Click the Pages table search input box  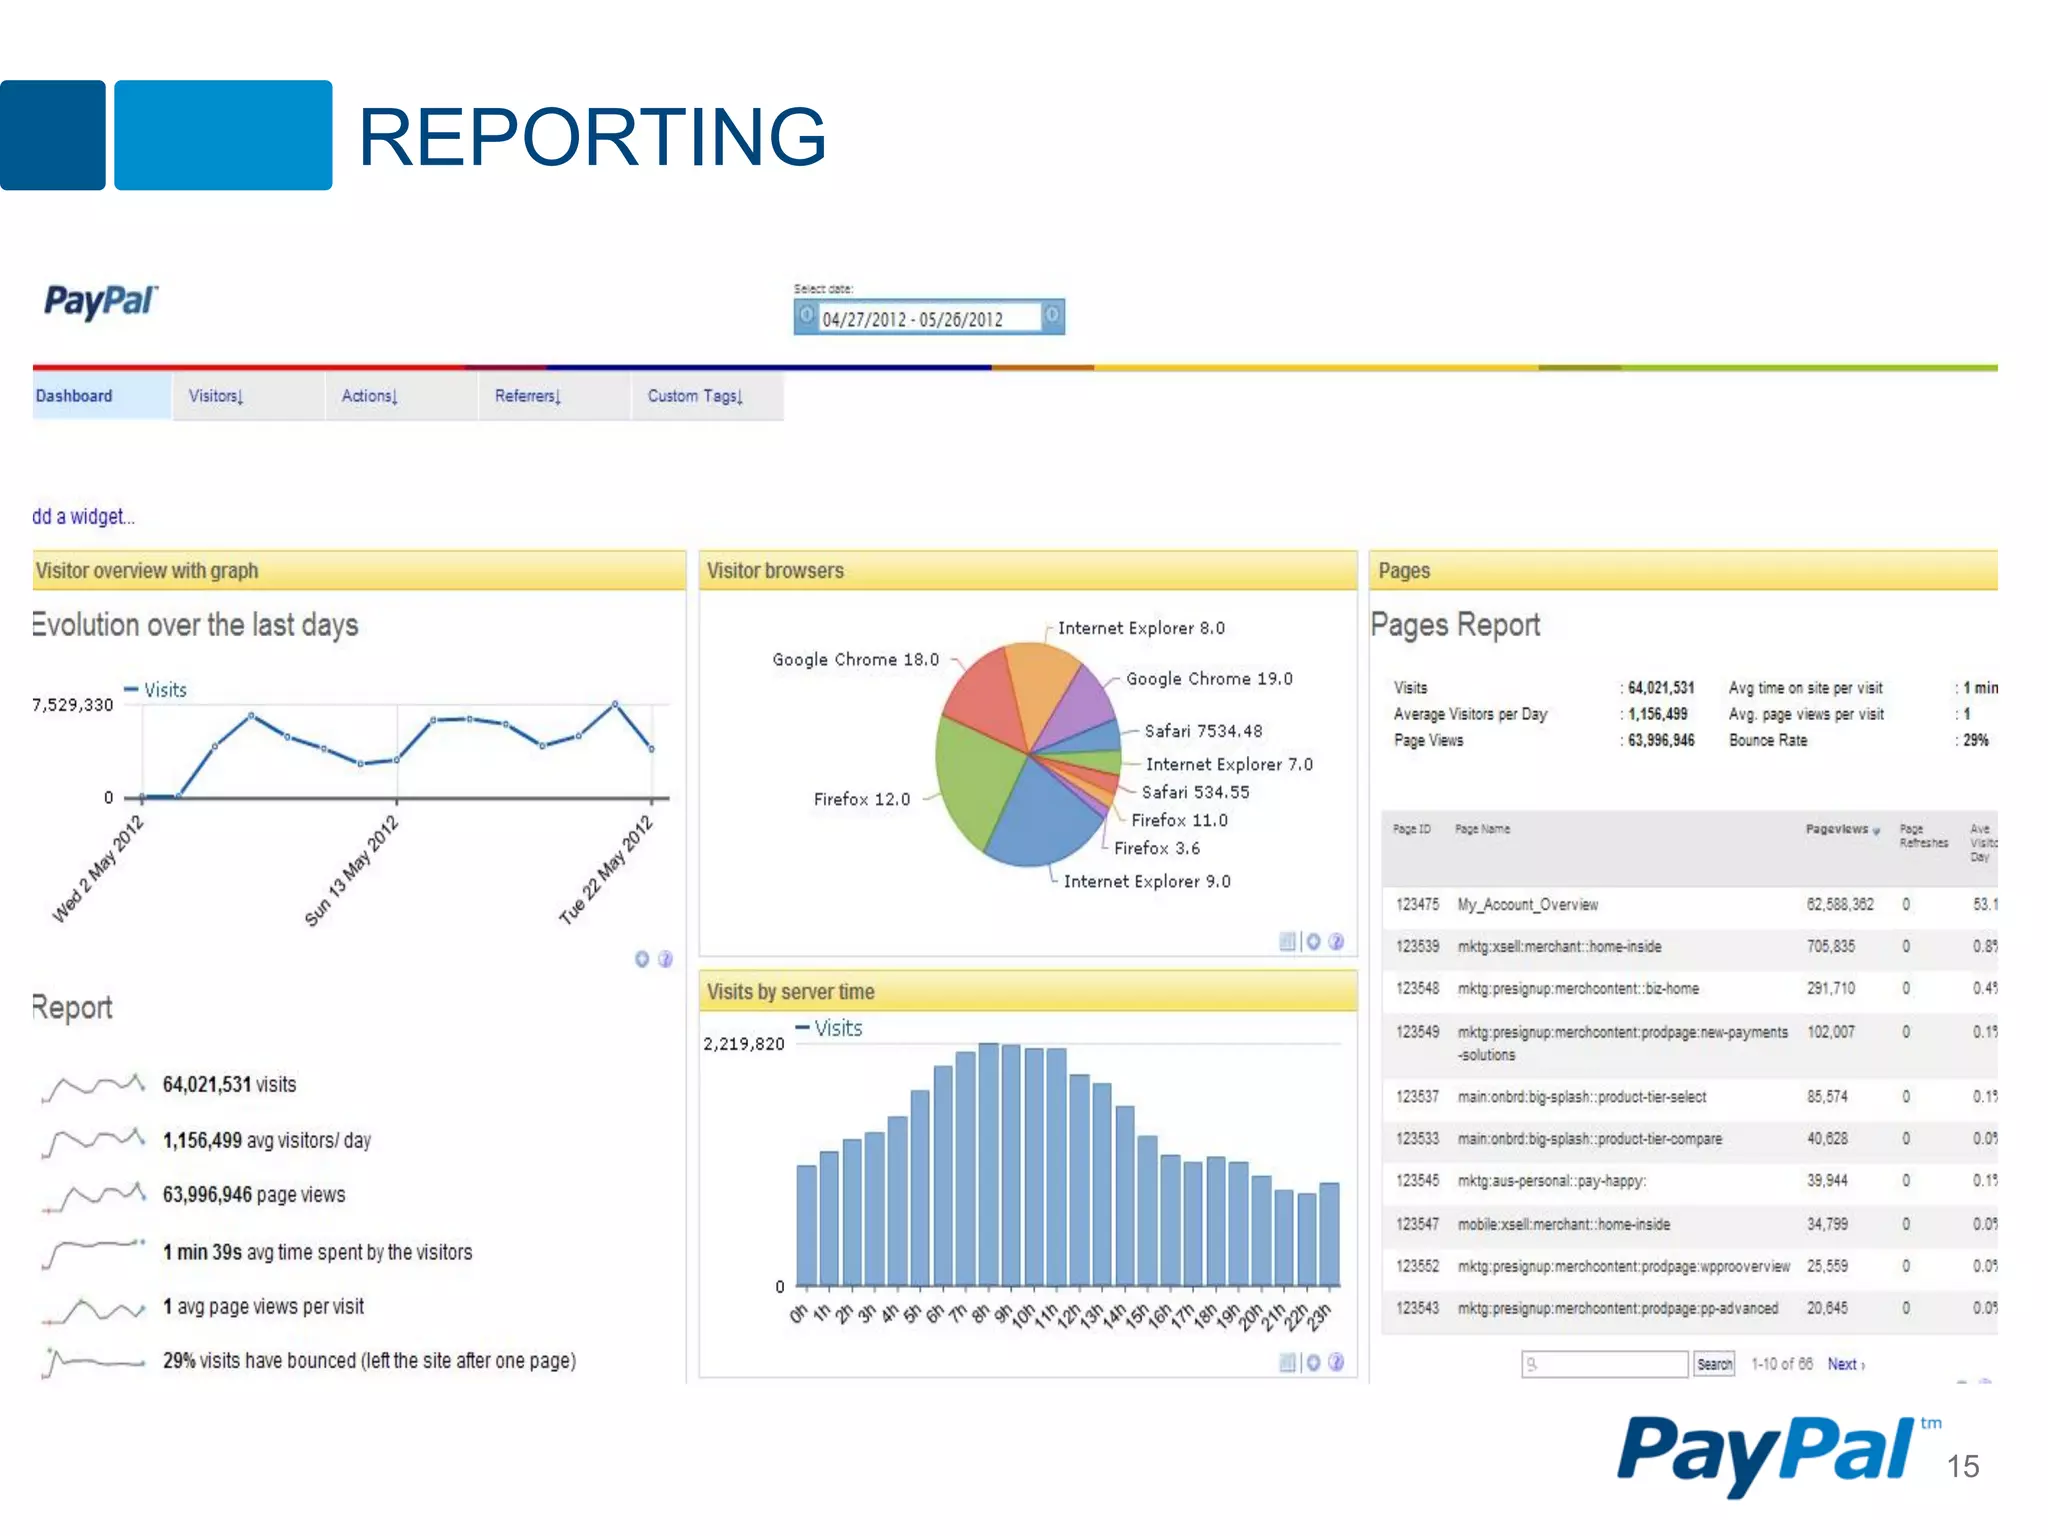1605,1364
